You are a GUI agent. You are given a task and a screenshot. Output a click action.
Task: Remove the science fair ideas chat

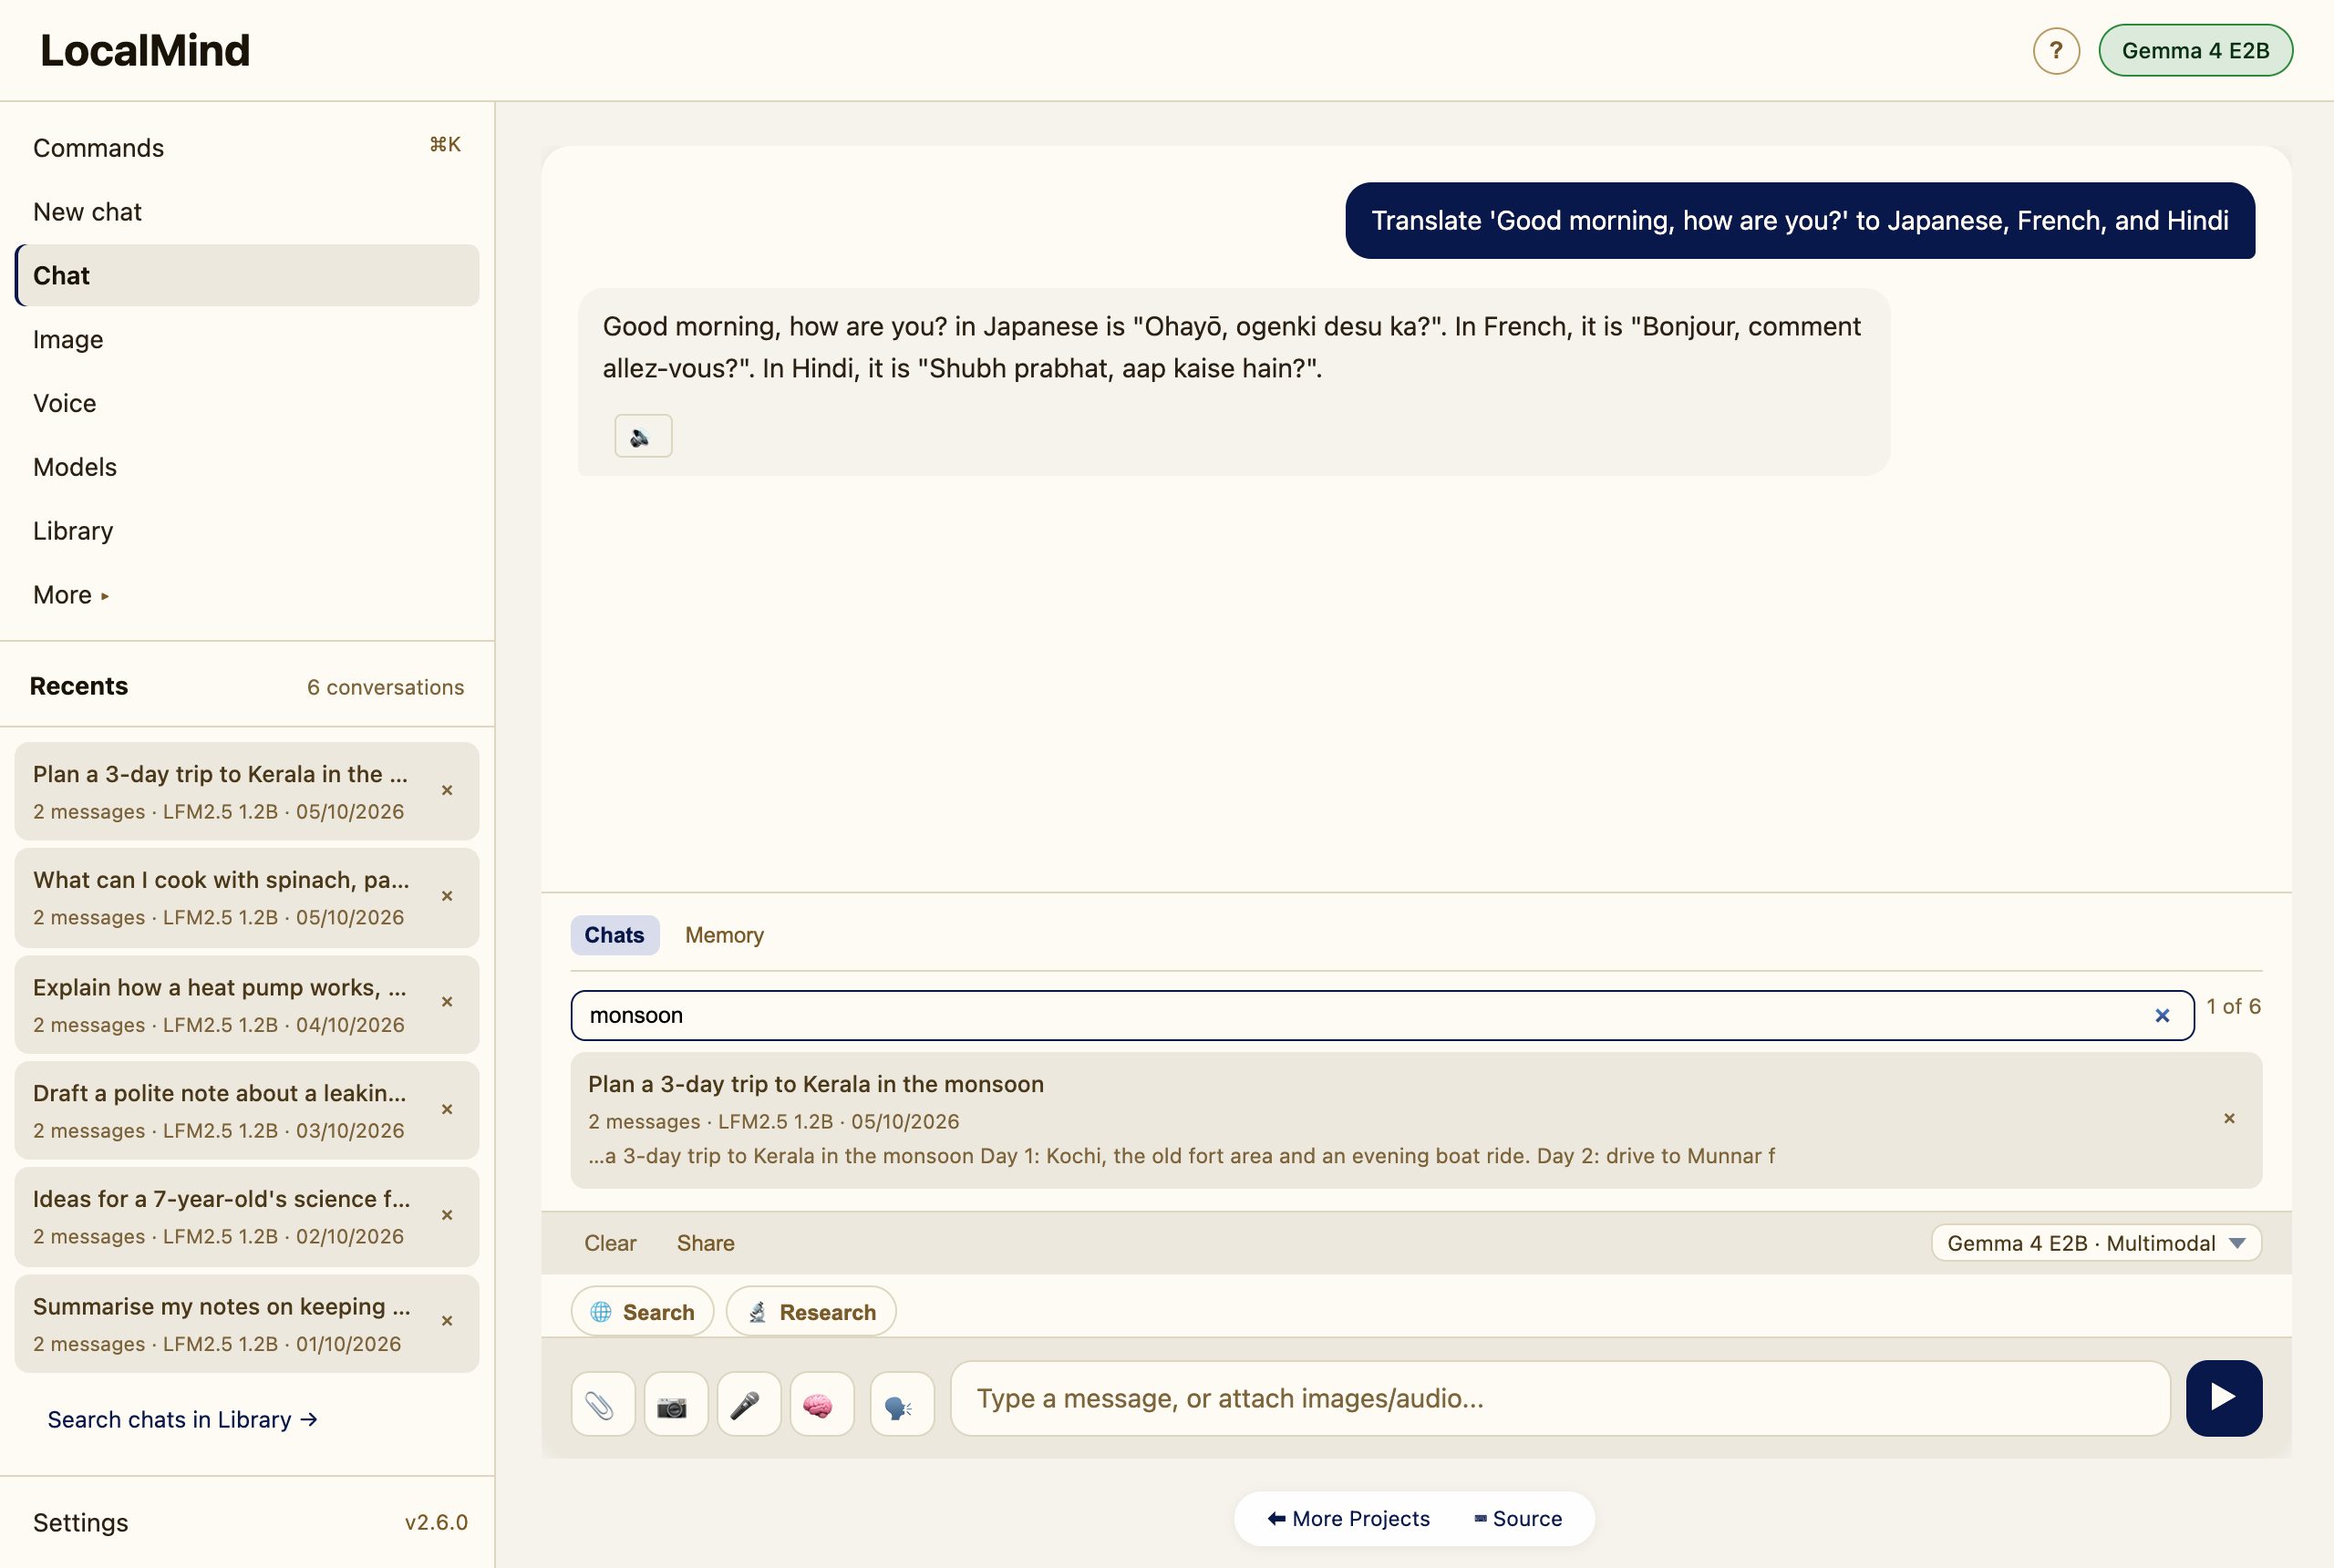point(447,1215)
